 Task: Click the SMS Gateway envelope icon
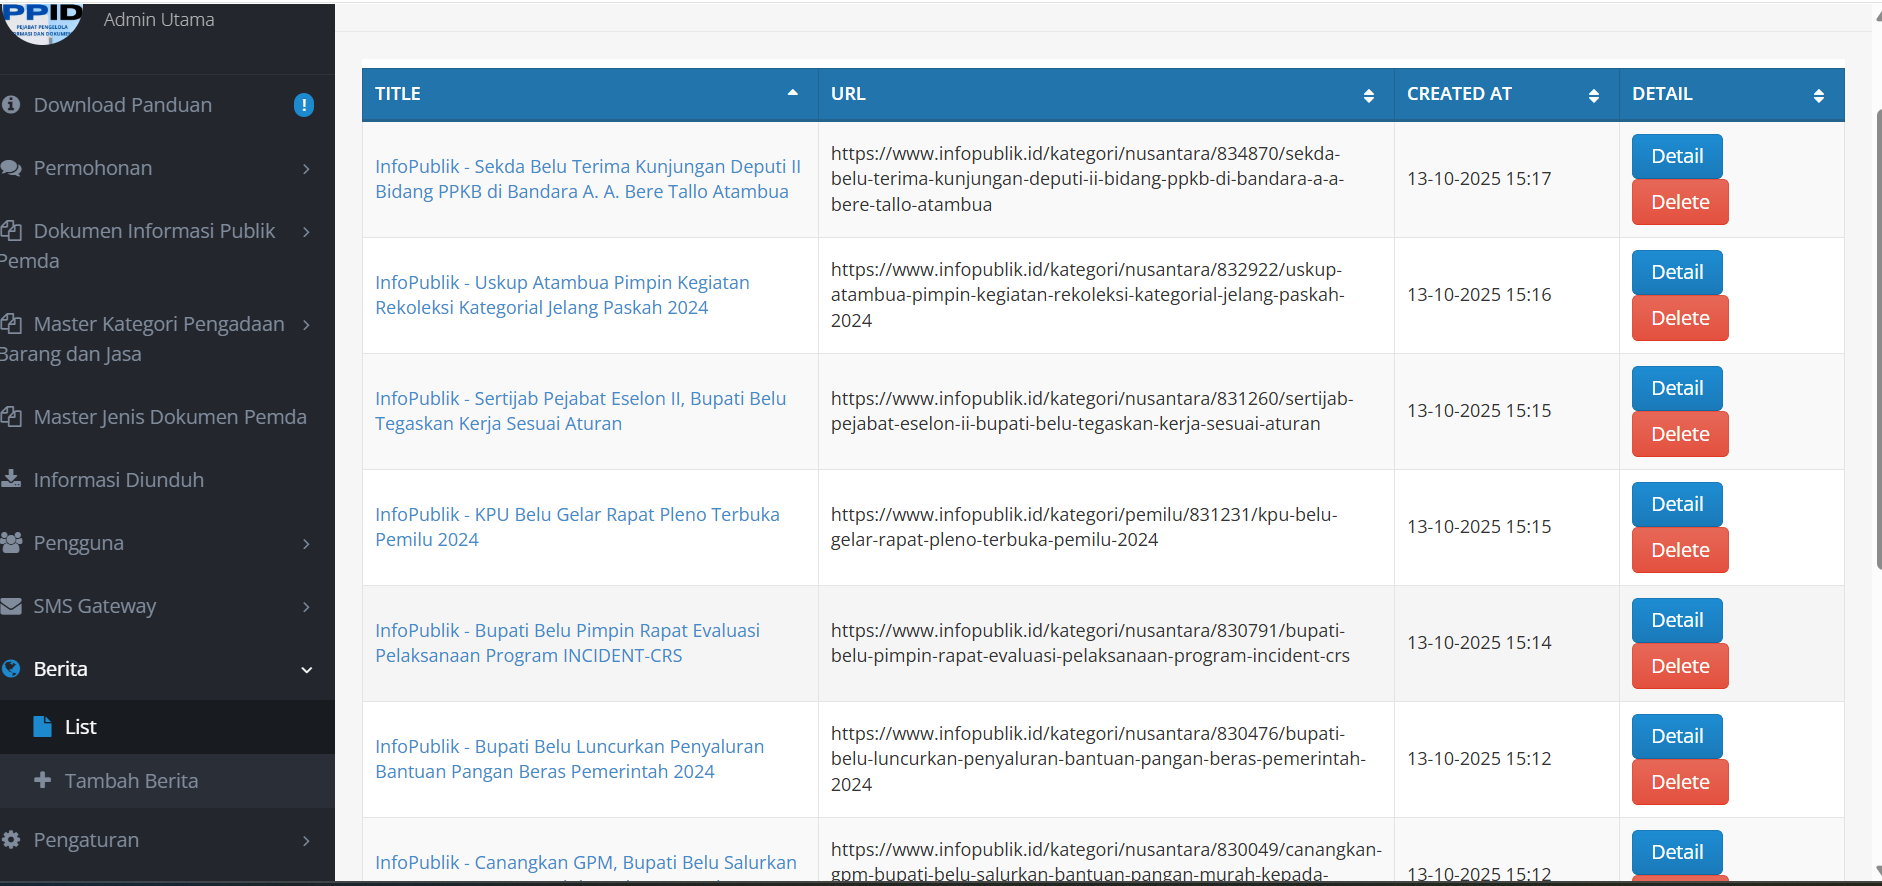click(11, 606)
